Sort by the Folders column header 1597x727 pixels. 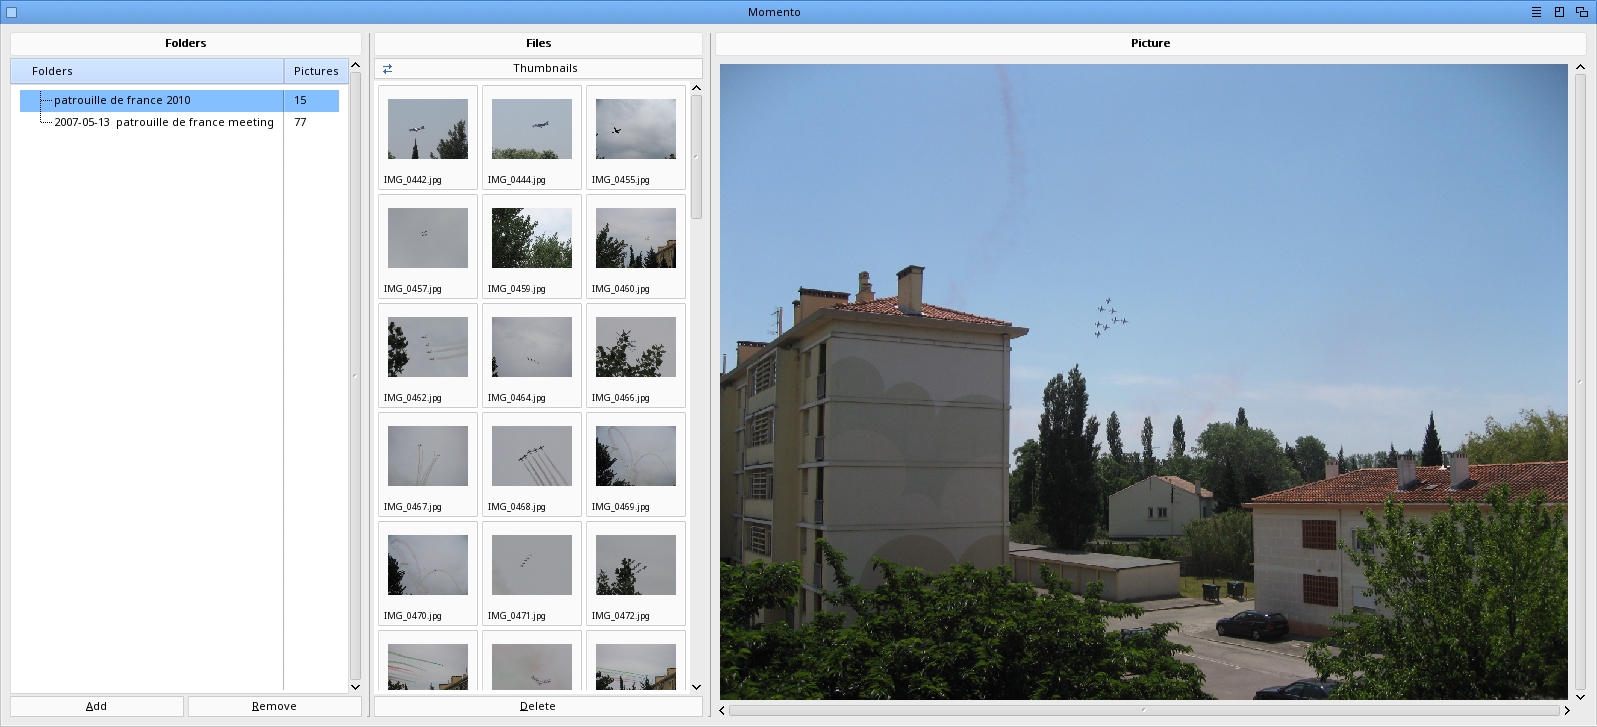click(147, 71)
